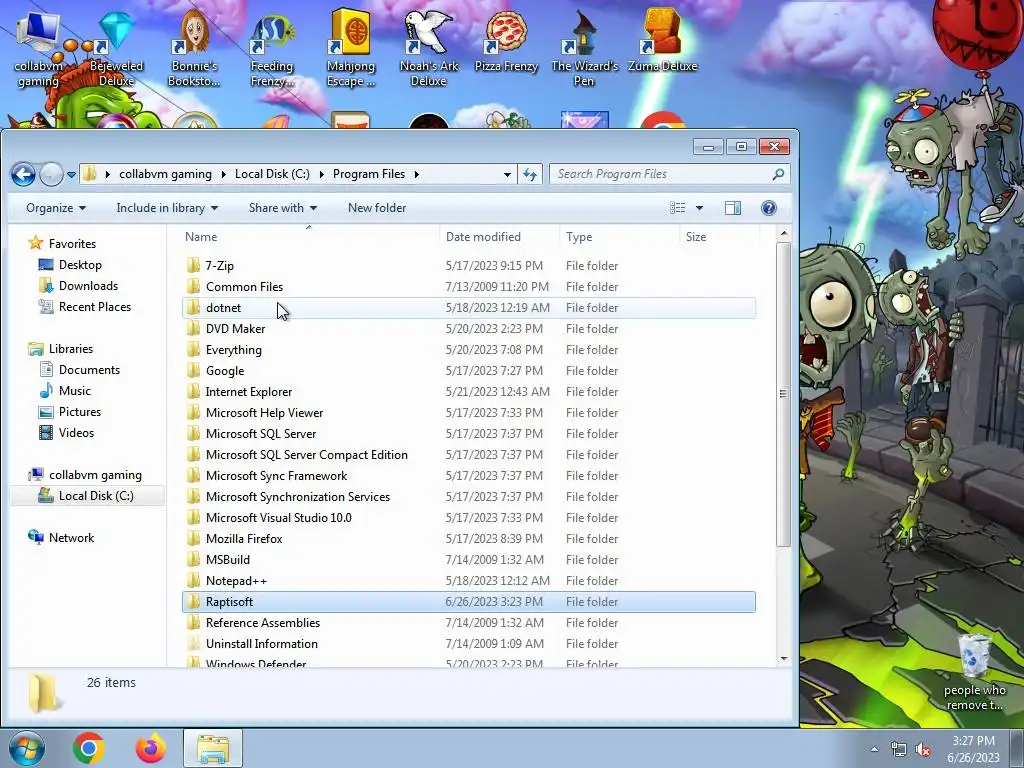
Task: Open the Organize dropdown menu
Action: point(56,208)
